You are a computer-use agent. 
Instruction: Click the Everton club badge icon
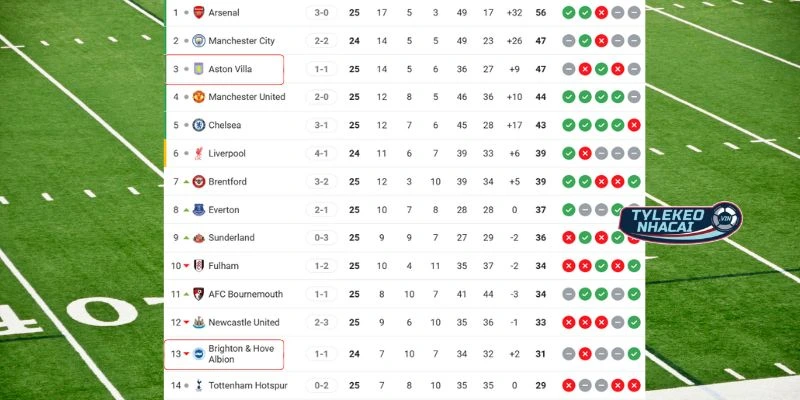tap(198, 210)
